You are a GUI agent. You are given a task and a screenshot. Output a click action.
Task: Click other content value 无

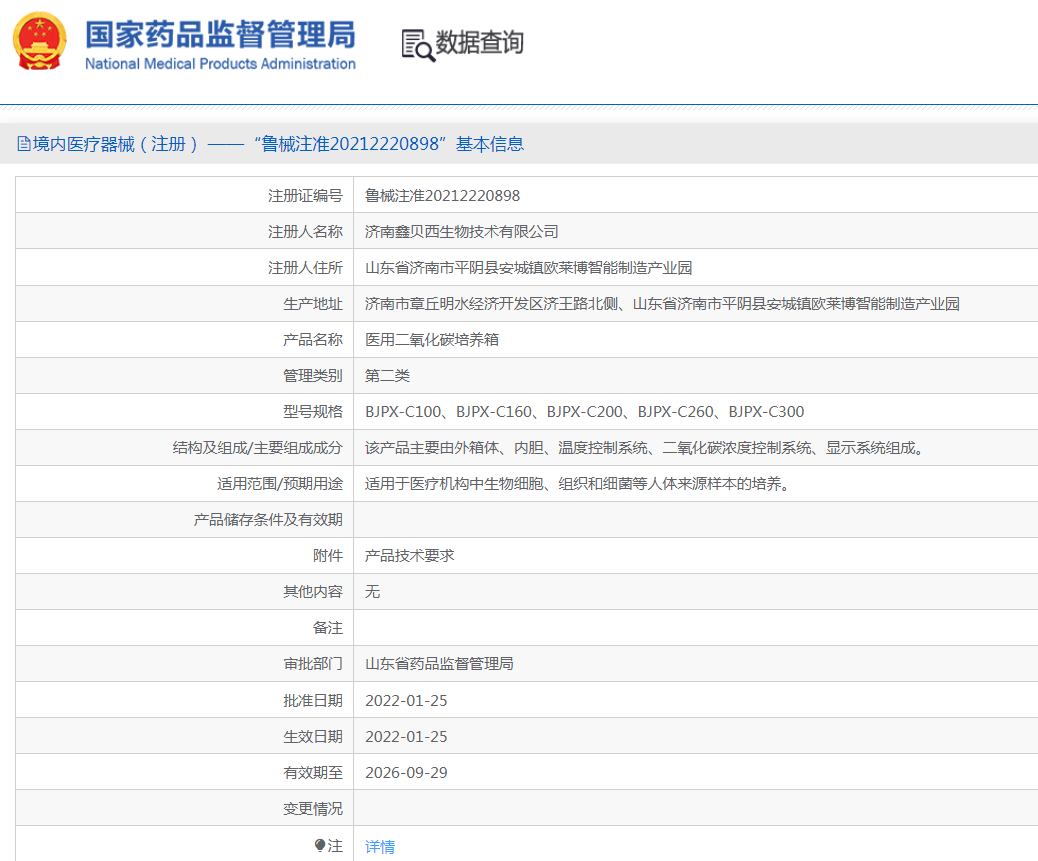[x=372, y=592]
